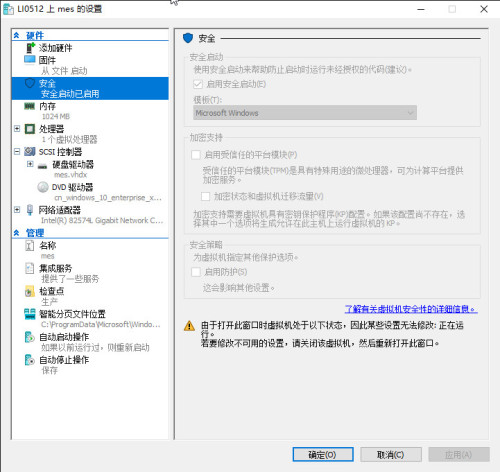Image resolution: width=500 pixels, height=472 pixels.
Task: Click the Automatic Stop Action (自动停止操作) icon
Action: 30,360
